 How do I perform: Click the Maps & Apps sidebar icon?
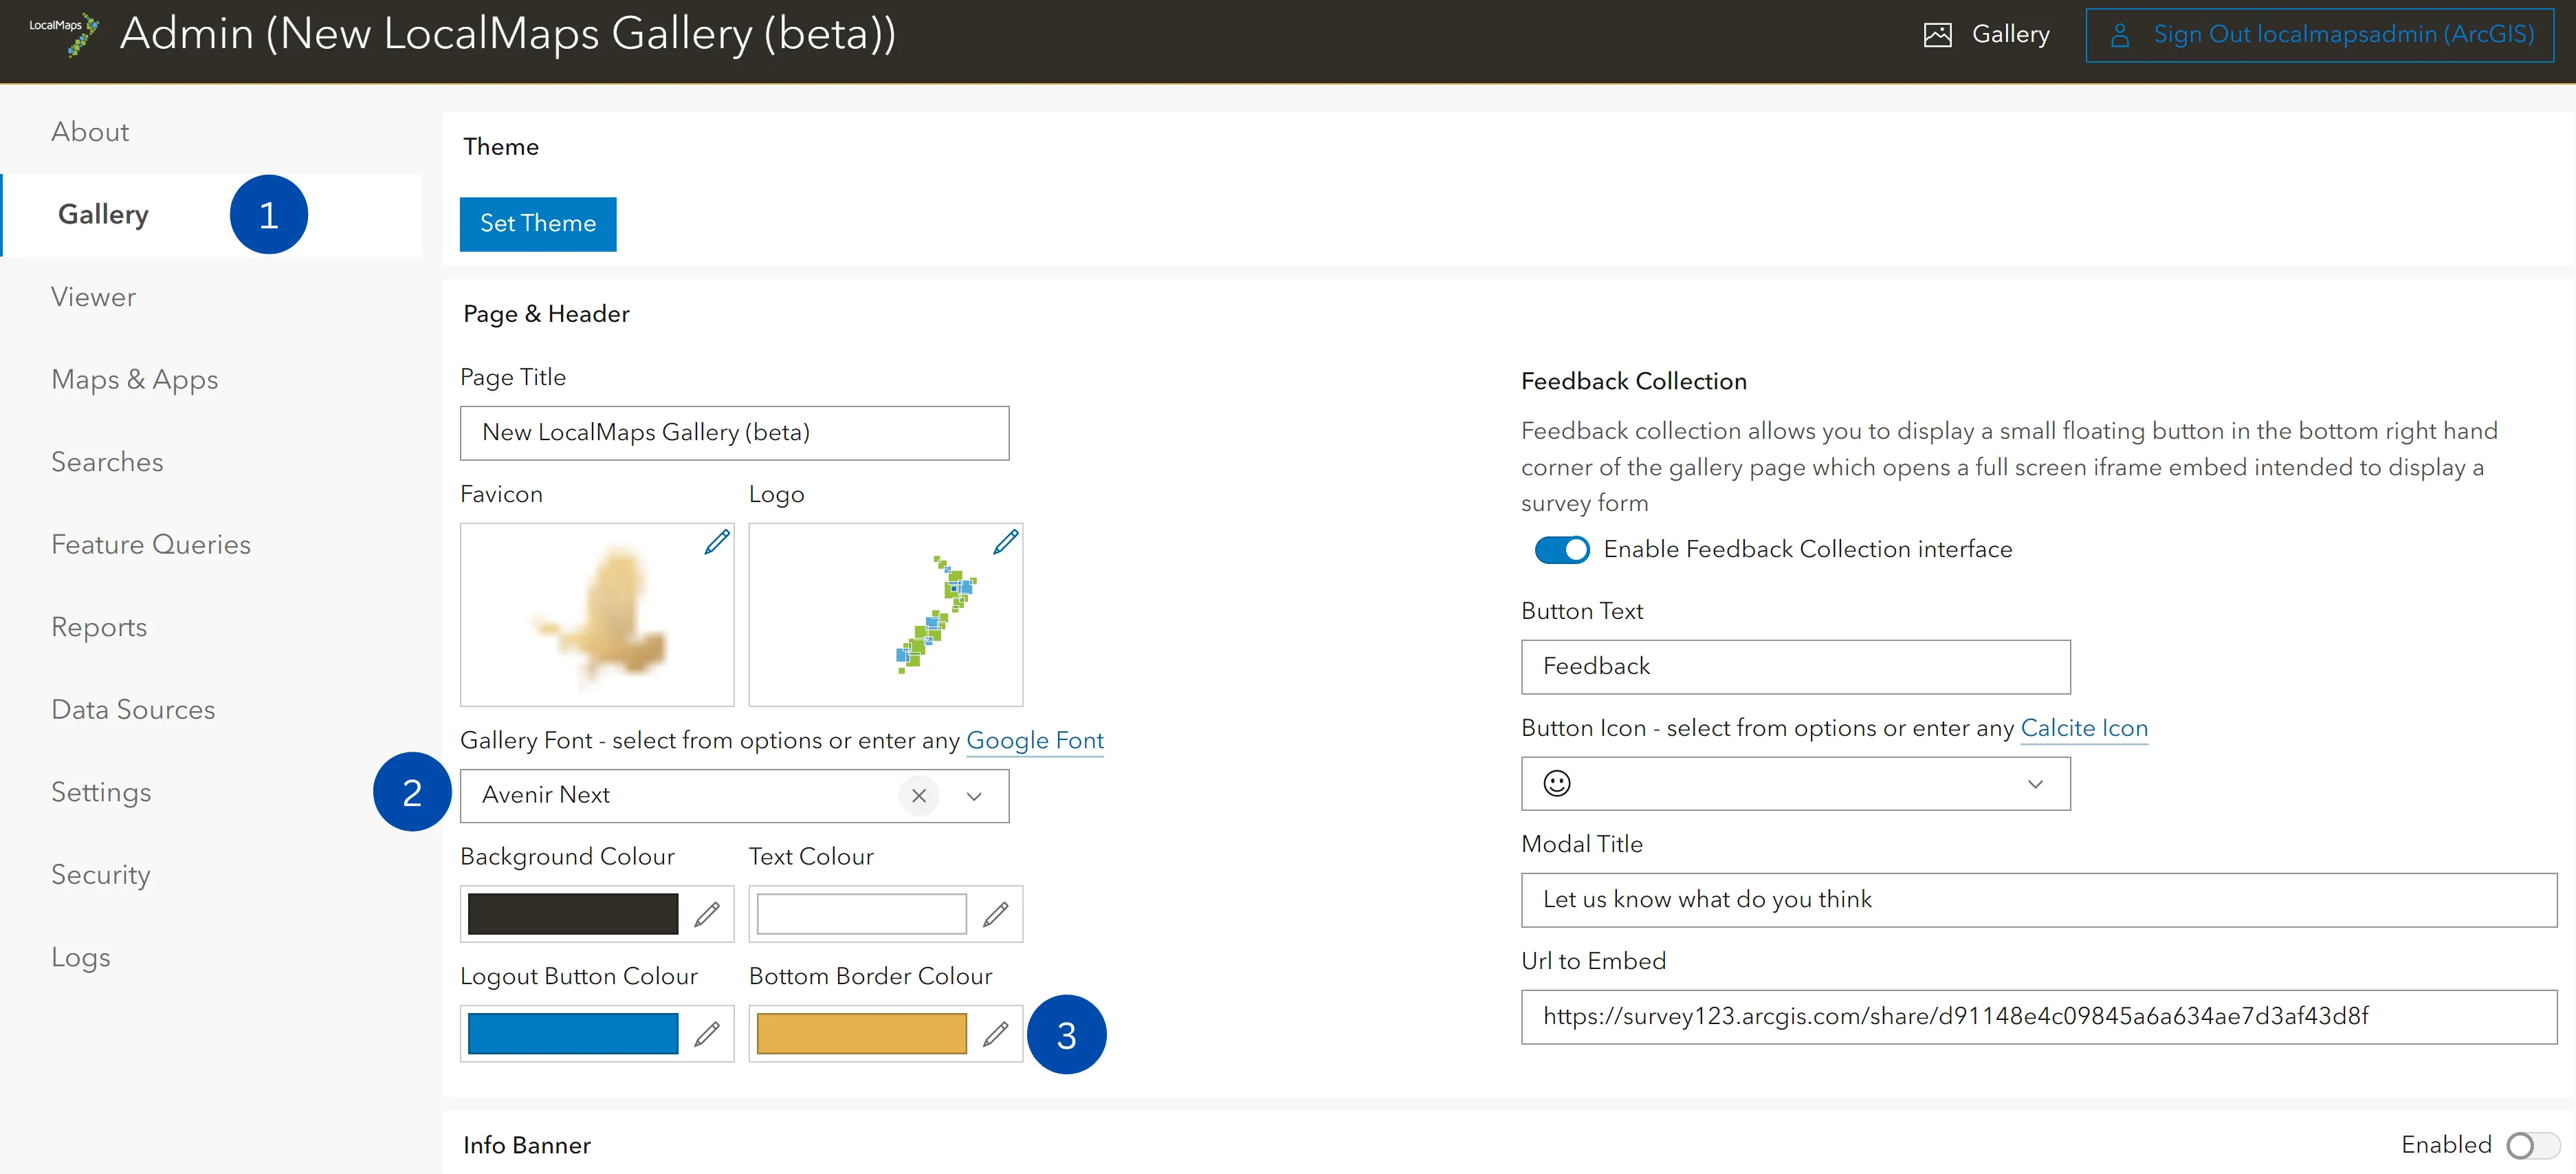(x=135, y=378)
